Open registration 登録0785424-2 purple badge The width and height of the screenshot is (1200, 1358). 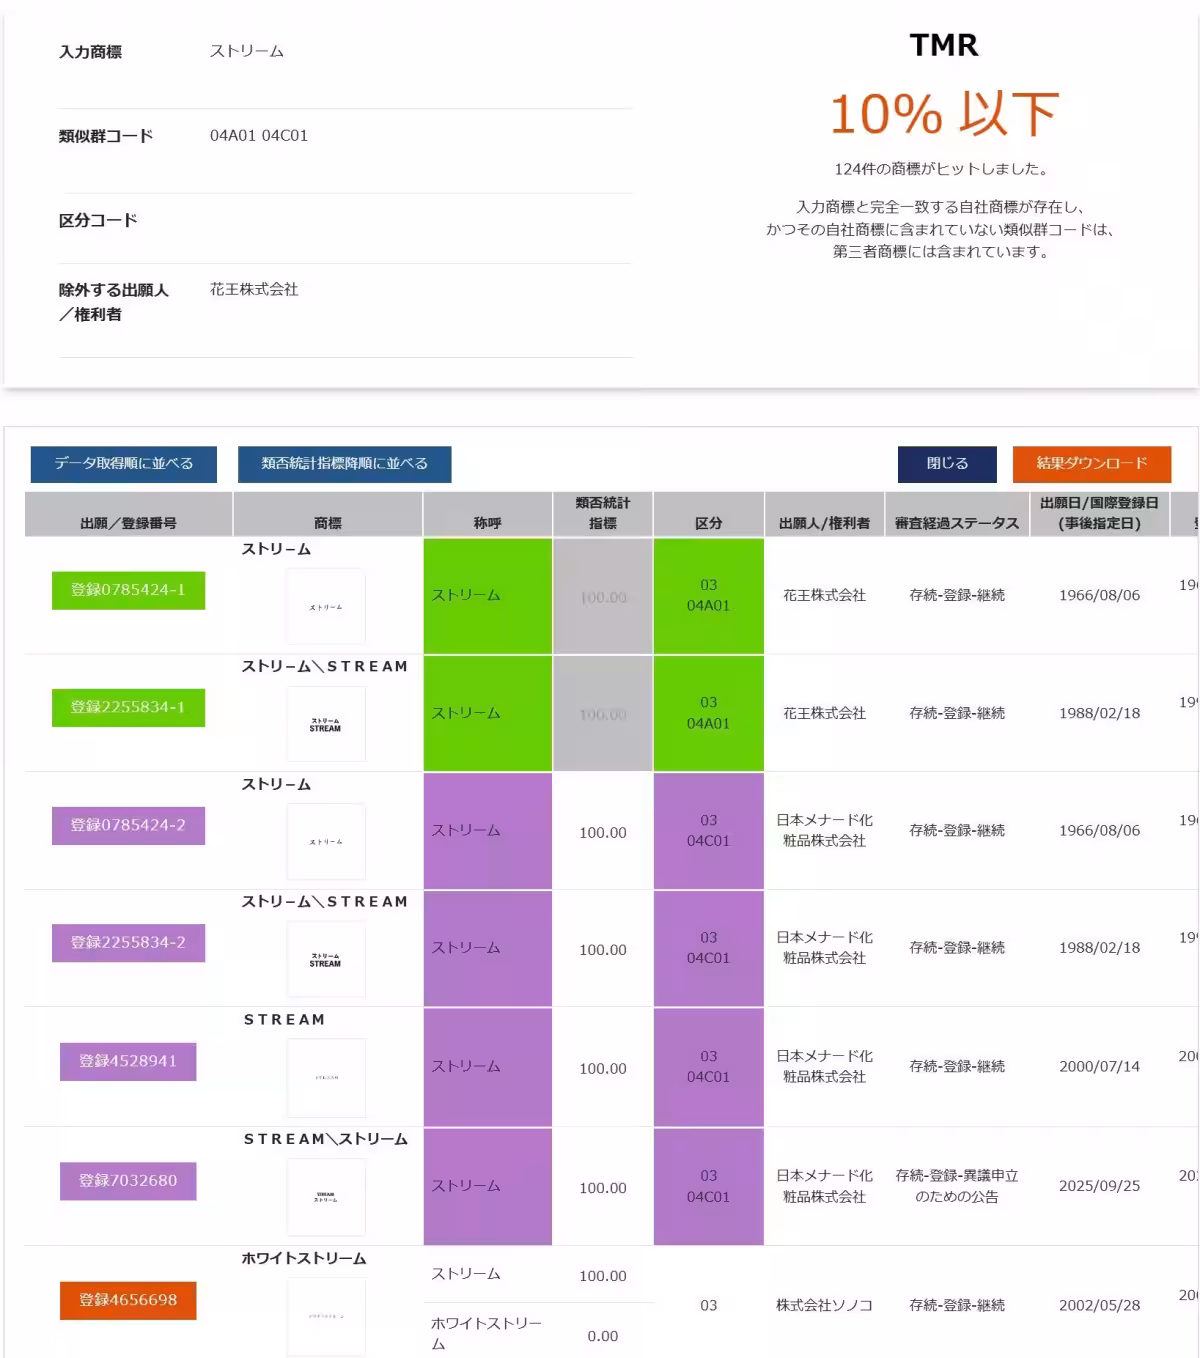point(128,825)
